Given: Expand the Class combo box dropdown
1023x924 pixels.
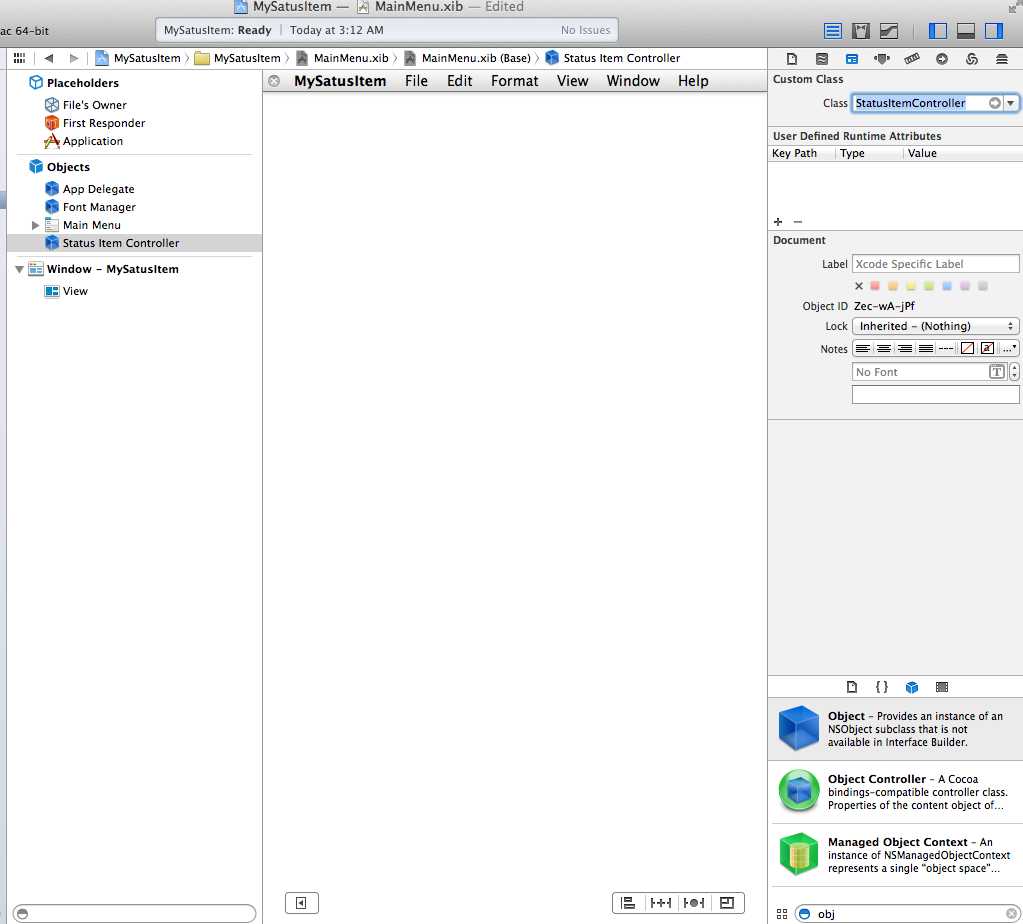Looking at the screenshot, I should pyautogui.click(x=1011, y=103).
